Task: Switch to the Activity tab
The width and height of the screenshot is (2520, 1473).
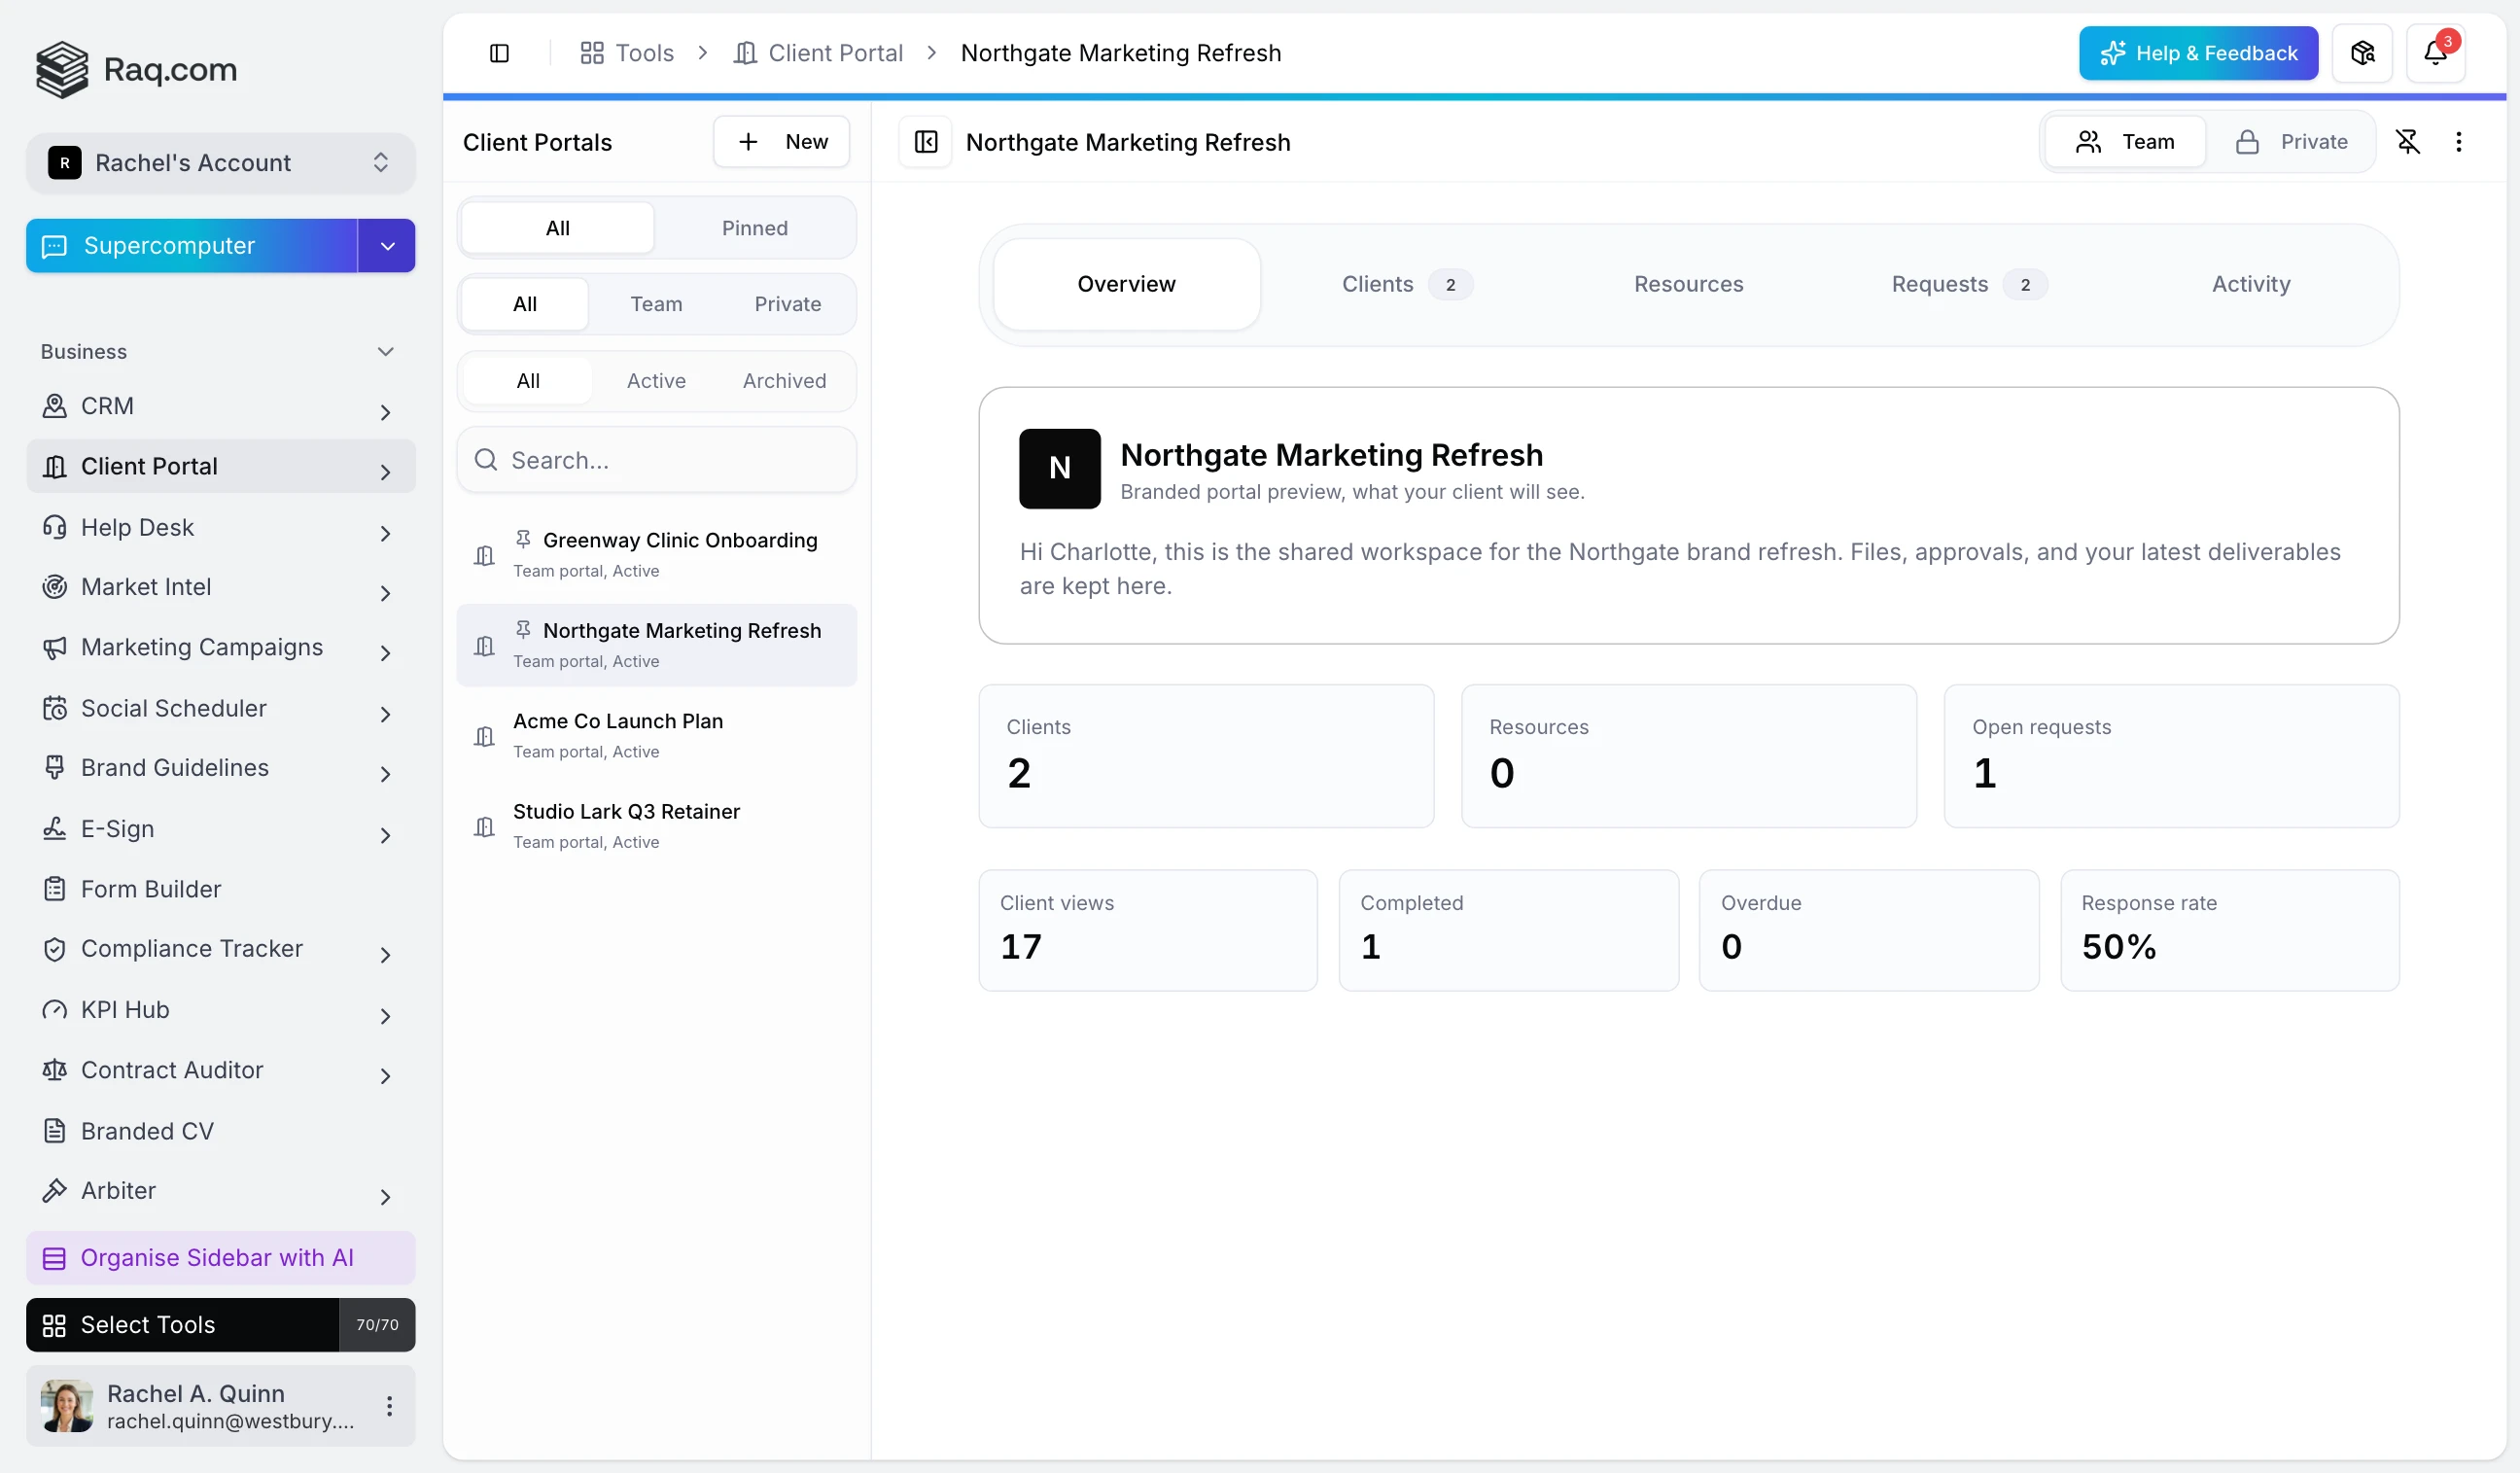Action: coord(2250,284)
